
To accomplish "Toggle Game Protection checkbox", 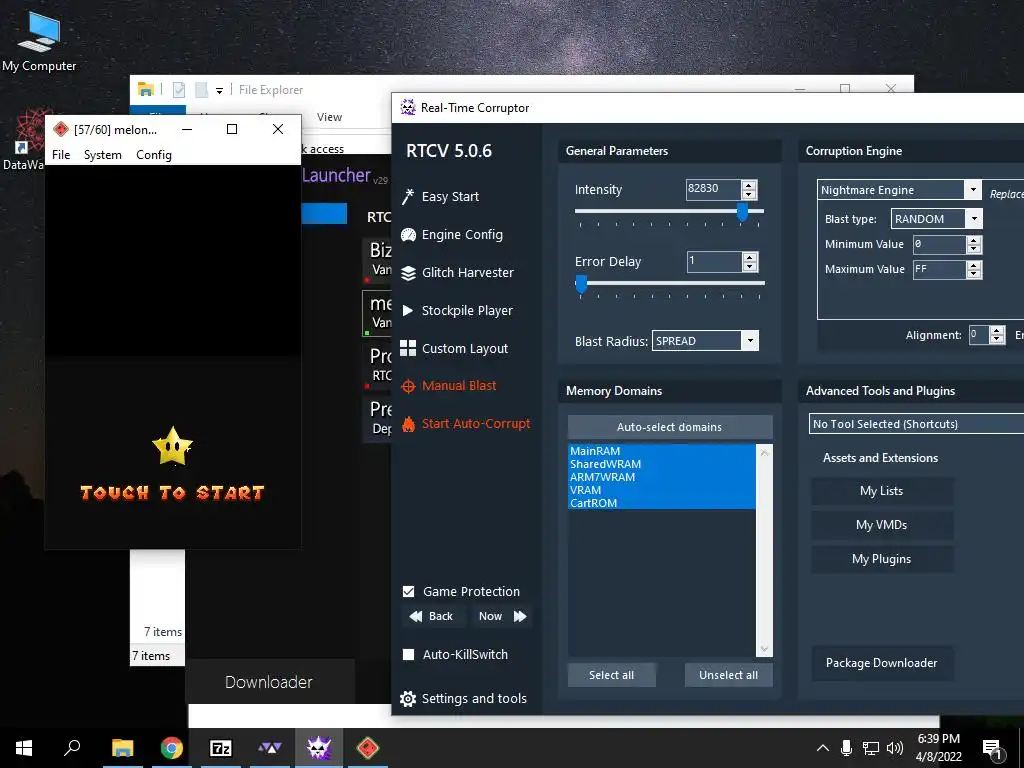I will (x=408, y=592).
